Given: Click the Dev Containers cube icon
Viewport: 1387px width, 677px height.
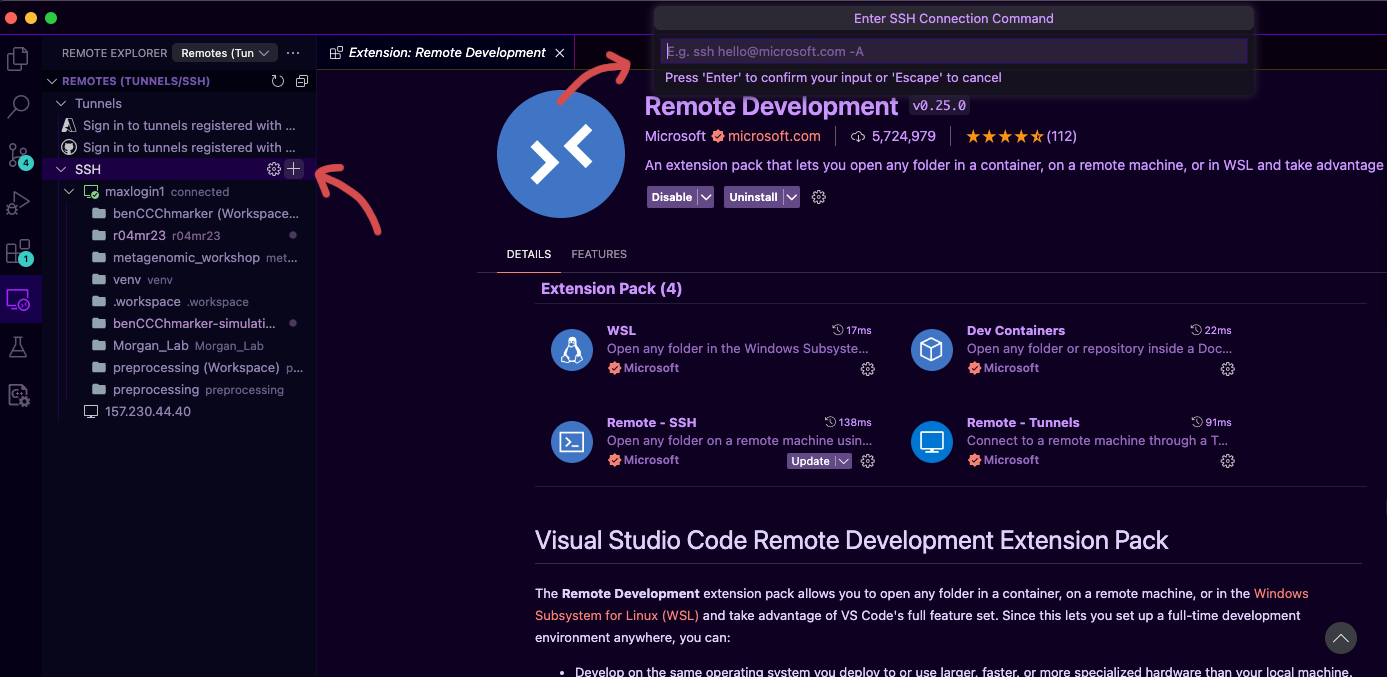Looking at the screenshot, I should pyautogui.click(x=932, y=350).
